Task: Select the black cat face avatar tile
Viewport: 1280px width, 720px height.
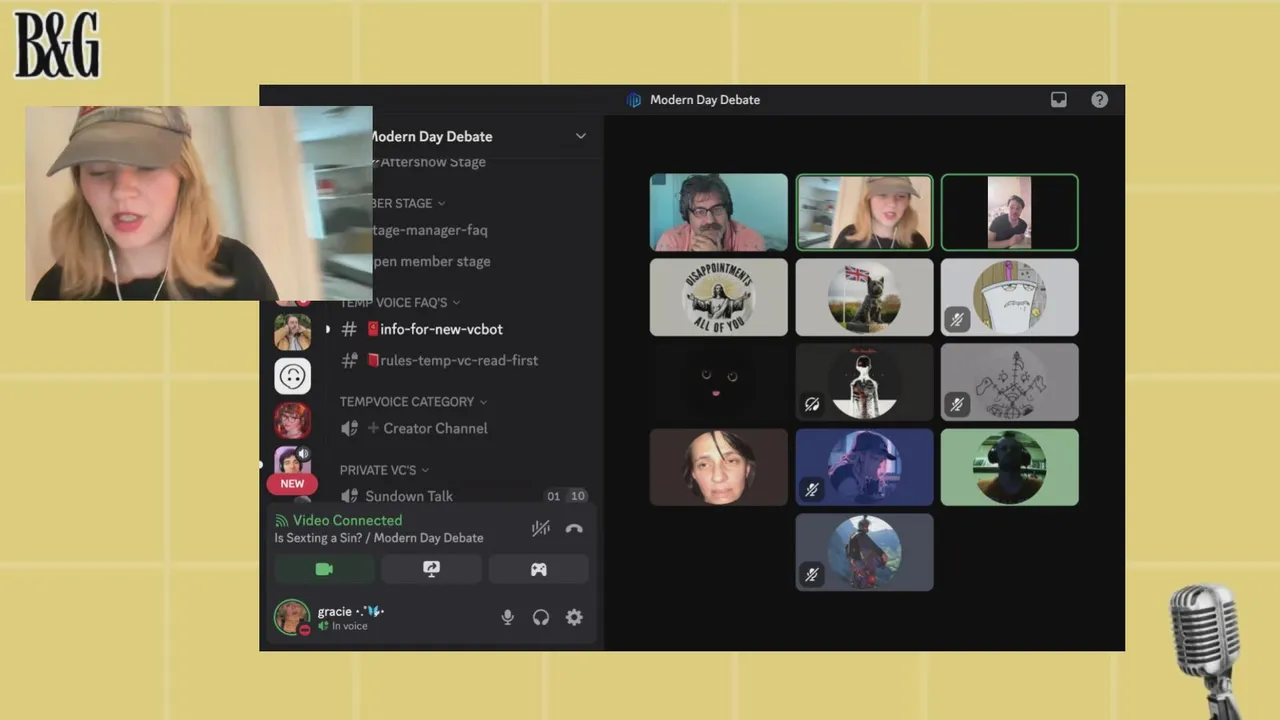Action: click(719, 382)
